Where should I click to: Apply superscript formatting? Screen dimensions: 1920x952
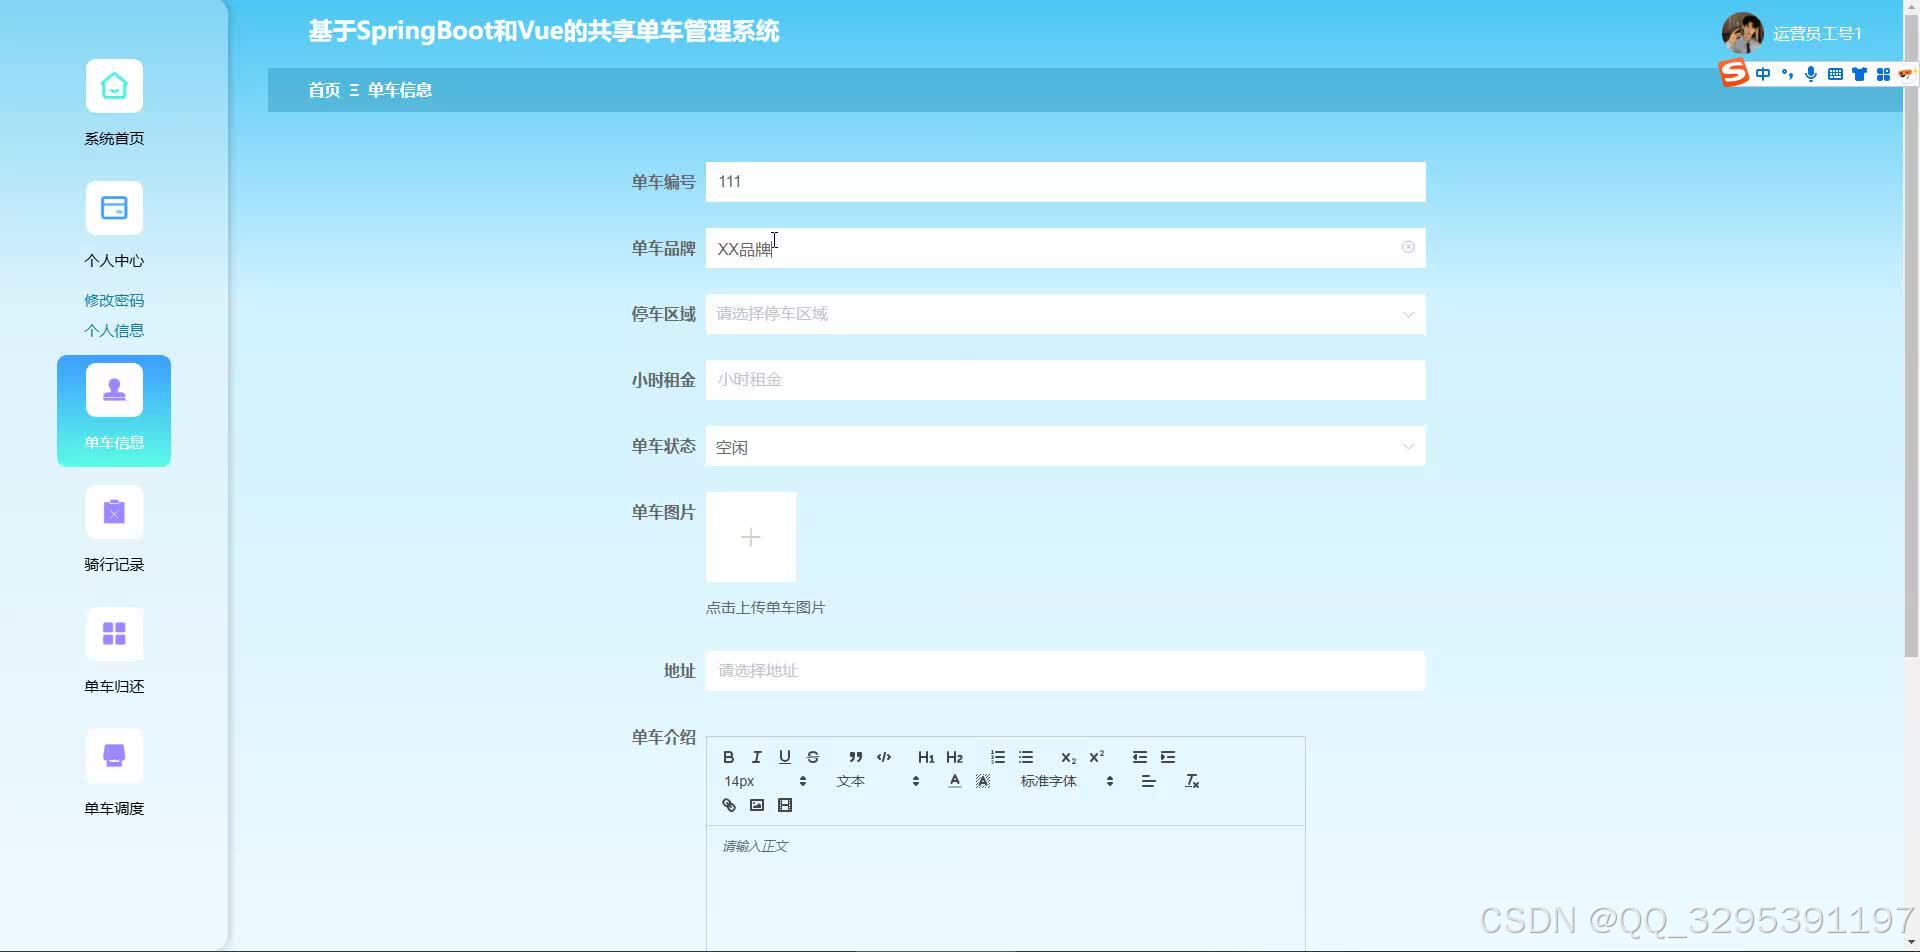pos(1096,757)
